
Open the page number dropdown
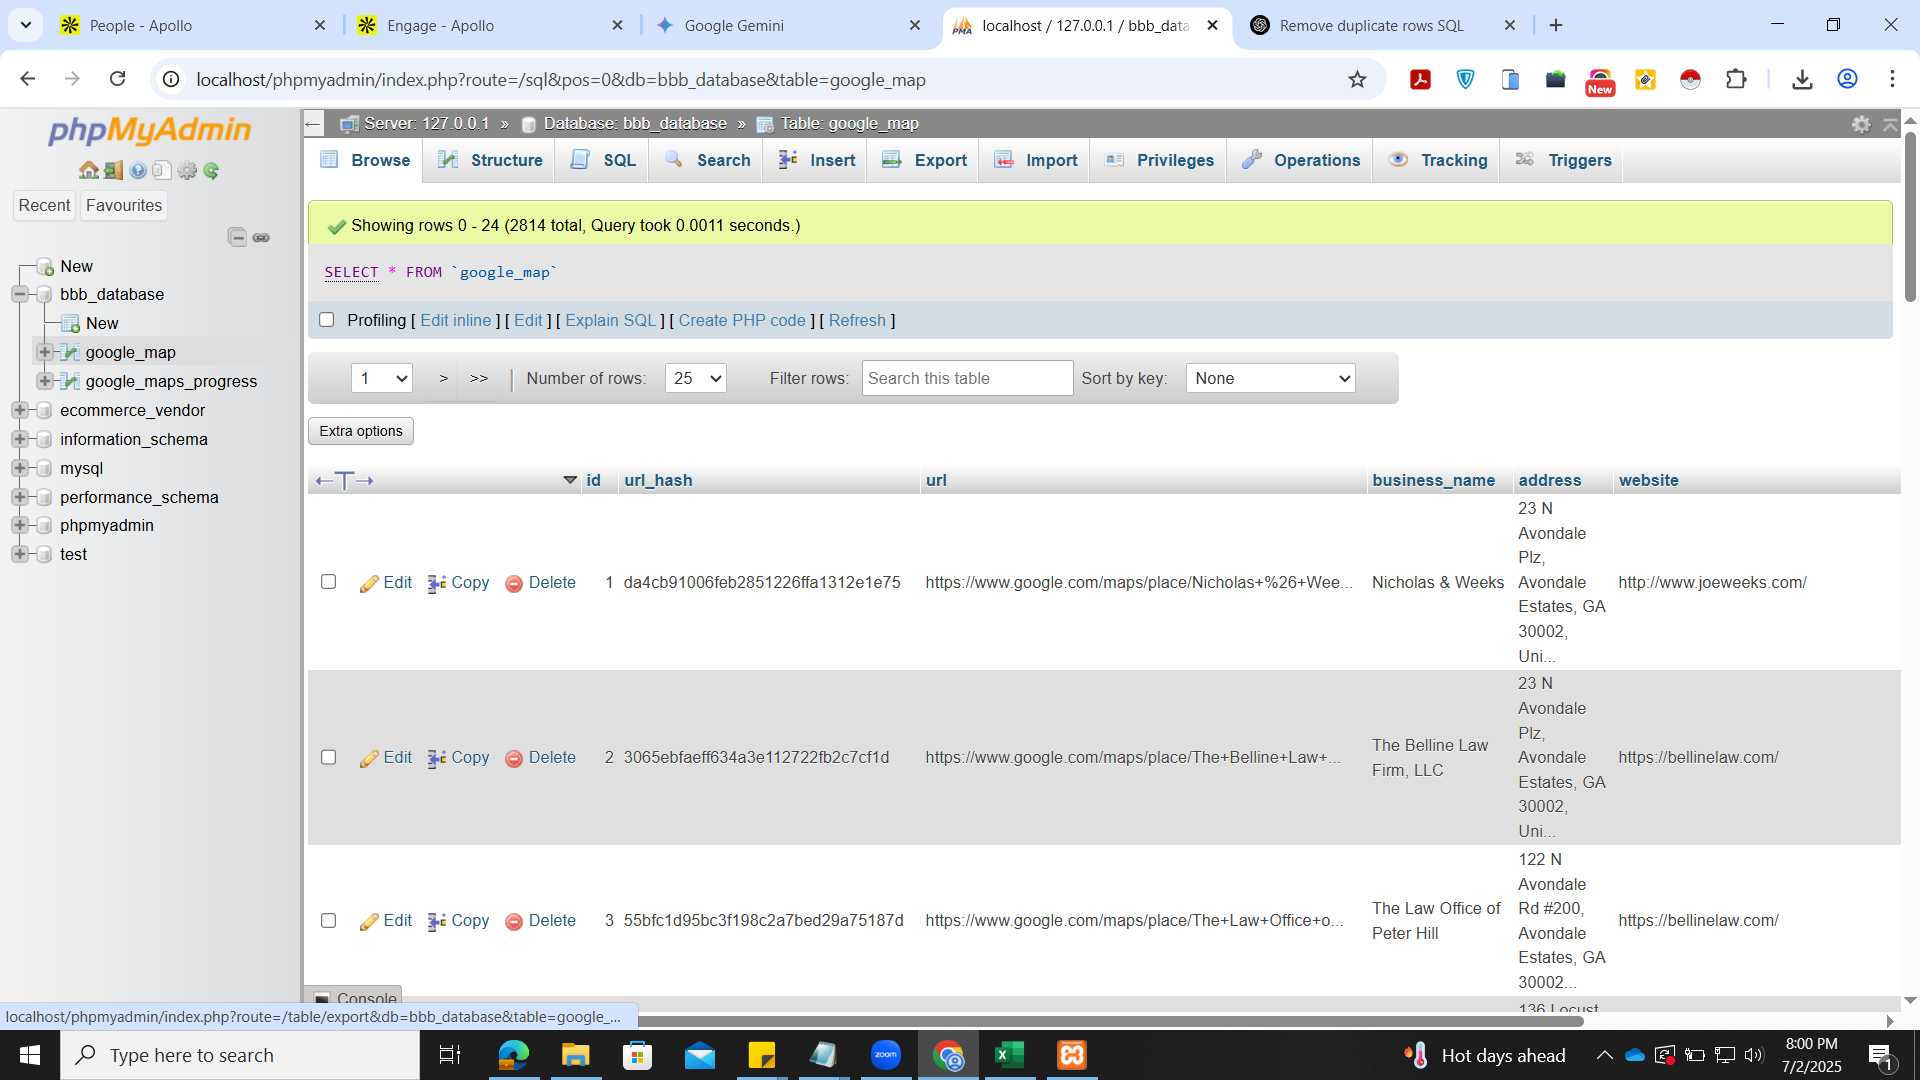382,378
